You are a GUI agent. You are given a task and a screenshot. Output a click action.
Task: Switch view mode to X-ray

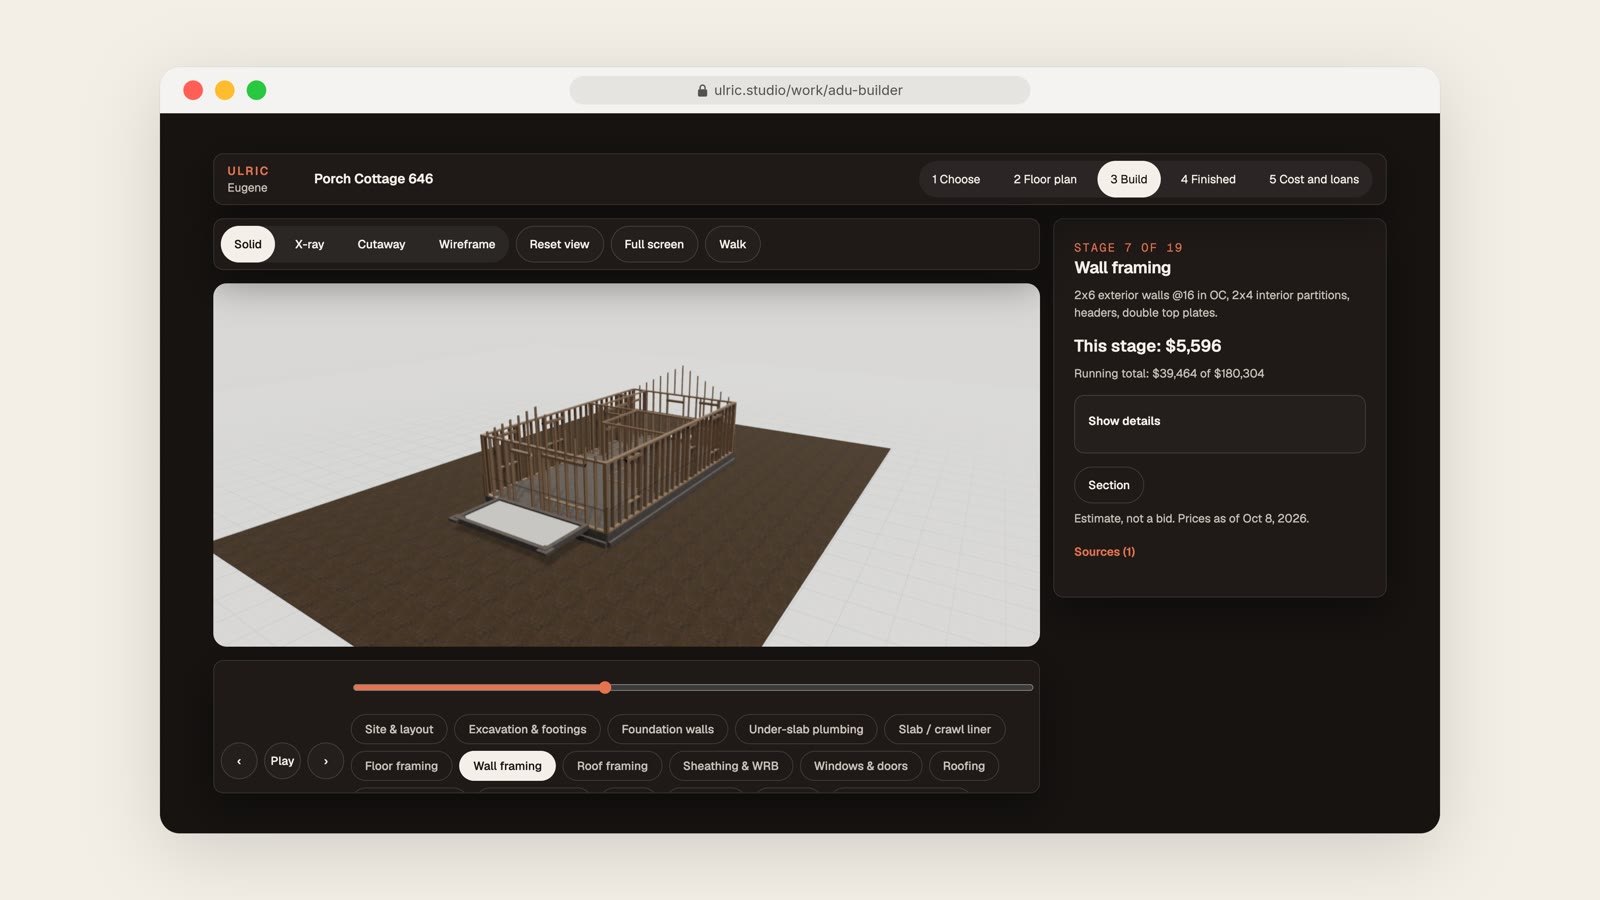[x=309, y=244]
